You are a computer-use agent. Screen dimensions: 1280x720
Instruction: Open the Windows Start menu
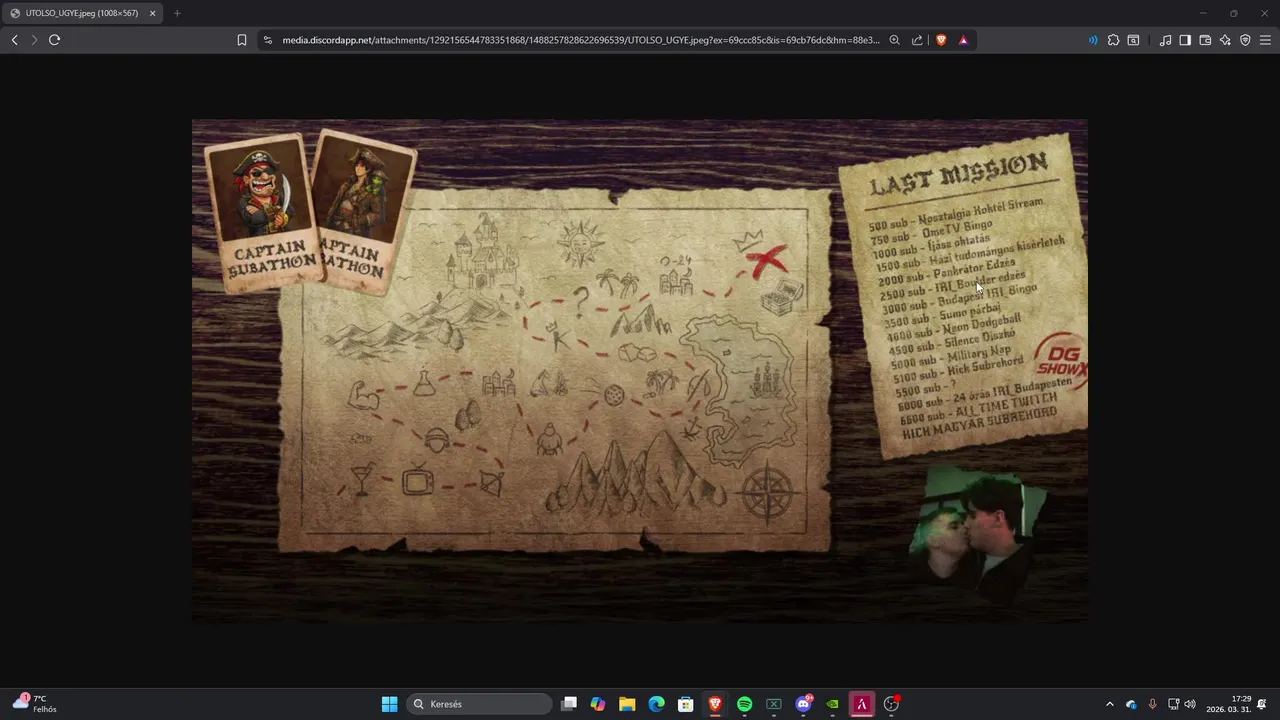coord(389,704)
